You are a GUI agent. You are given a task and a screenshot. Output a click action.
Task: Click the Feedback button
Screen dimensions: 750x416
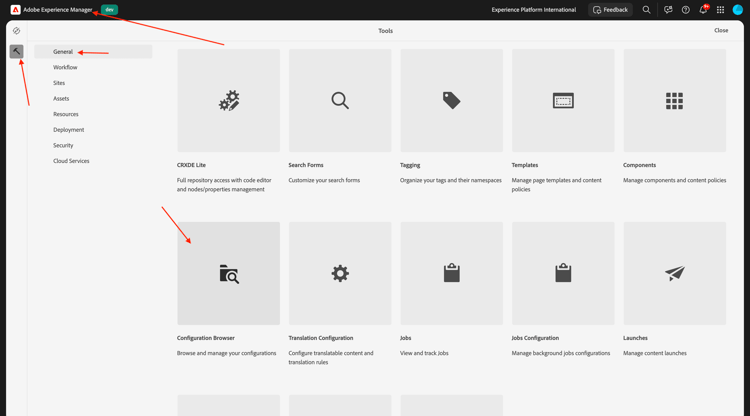click(610, 10)
